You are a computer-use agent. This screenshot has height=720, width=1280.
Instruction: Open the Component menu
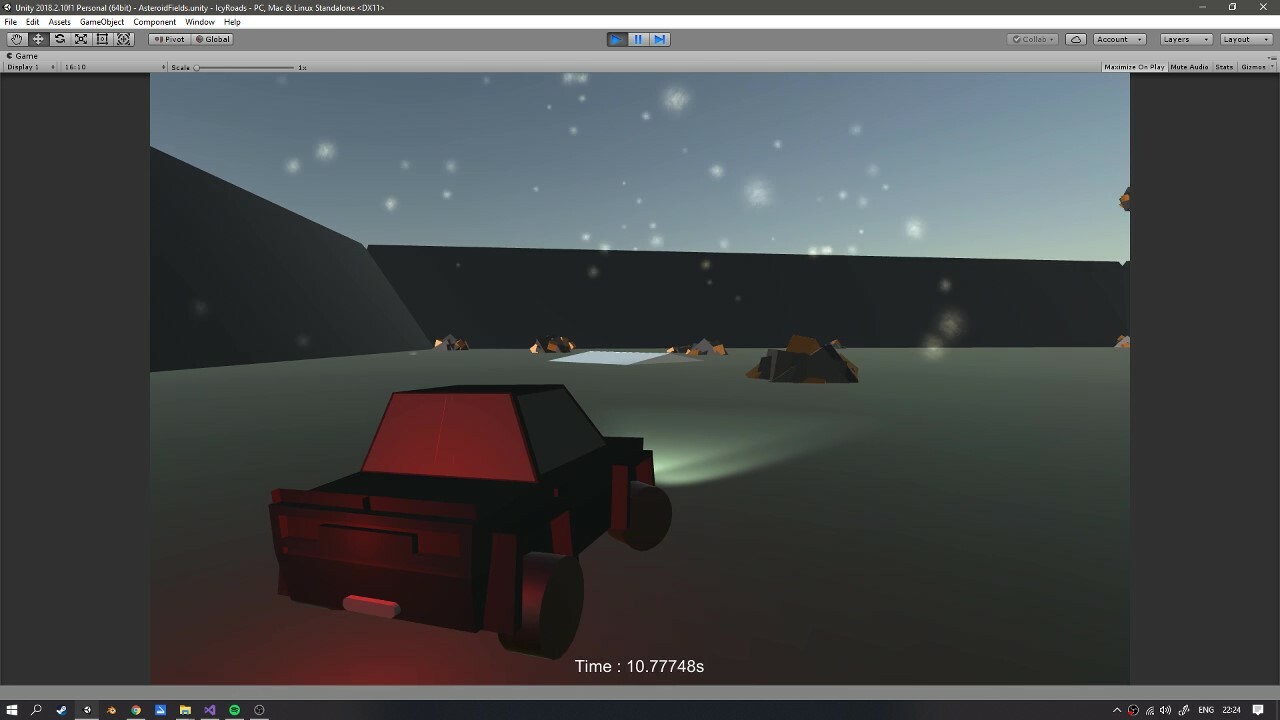point(154,22)
